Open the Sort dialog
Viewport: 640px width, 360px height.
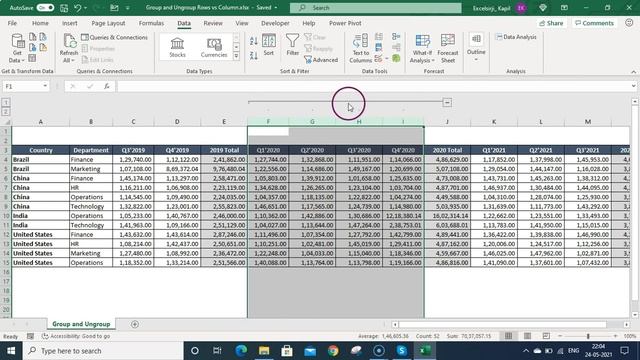coord(269,45)
